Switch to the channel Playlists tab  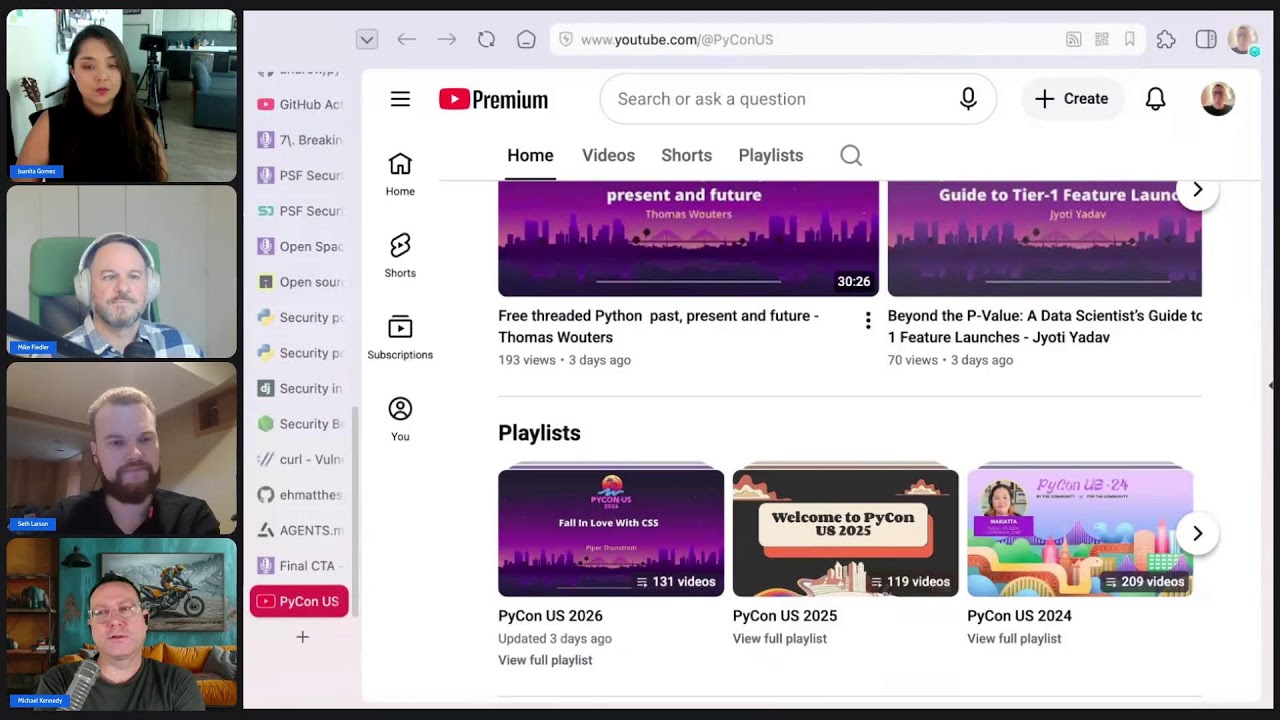pos(771,155)
